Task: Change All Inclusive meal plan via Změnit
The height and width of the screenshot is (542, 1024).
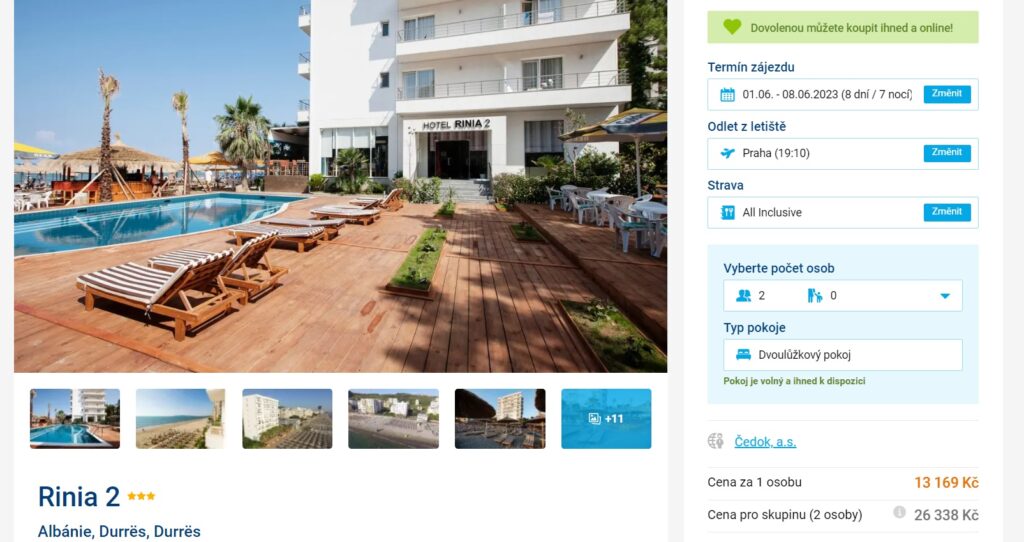Action: pos(947,212)
